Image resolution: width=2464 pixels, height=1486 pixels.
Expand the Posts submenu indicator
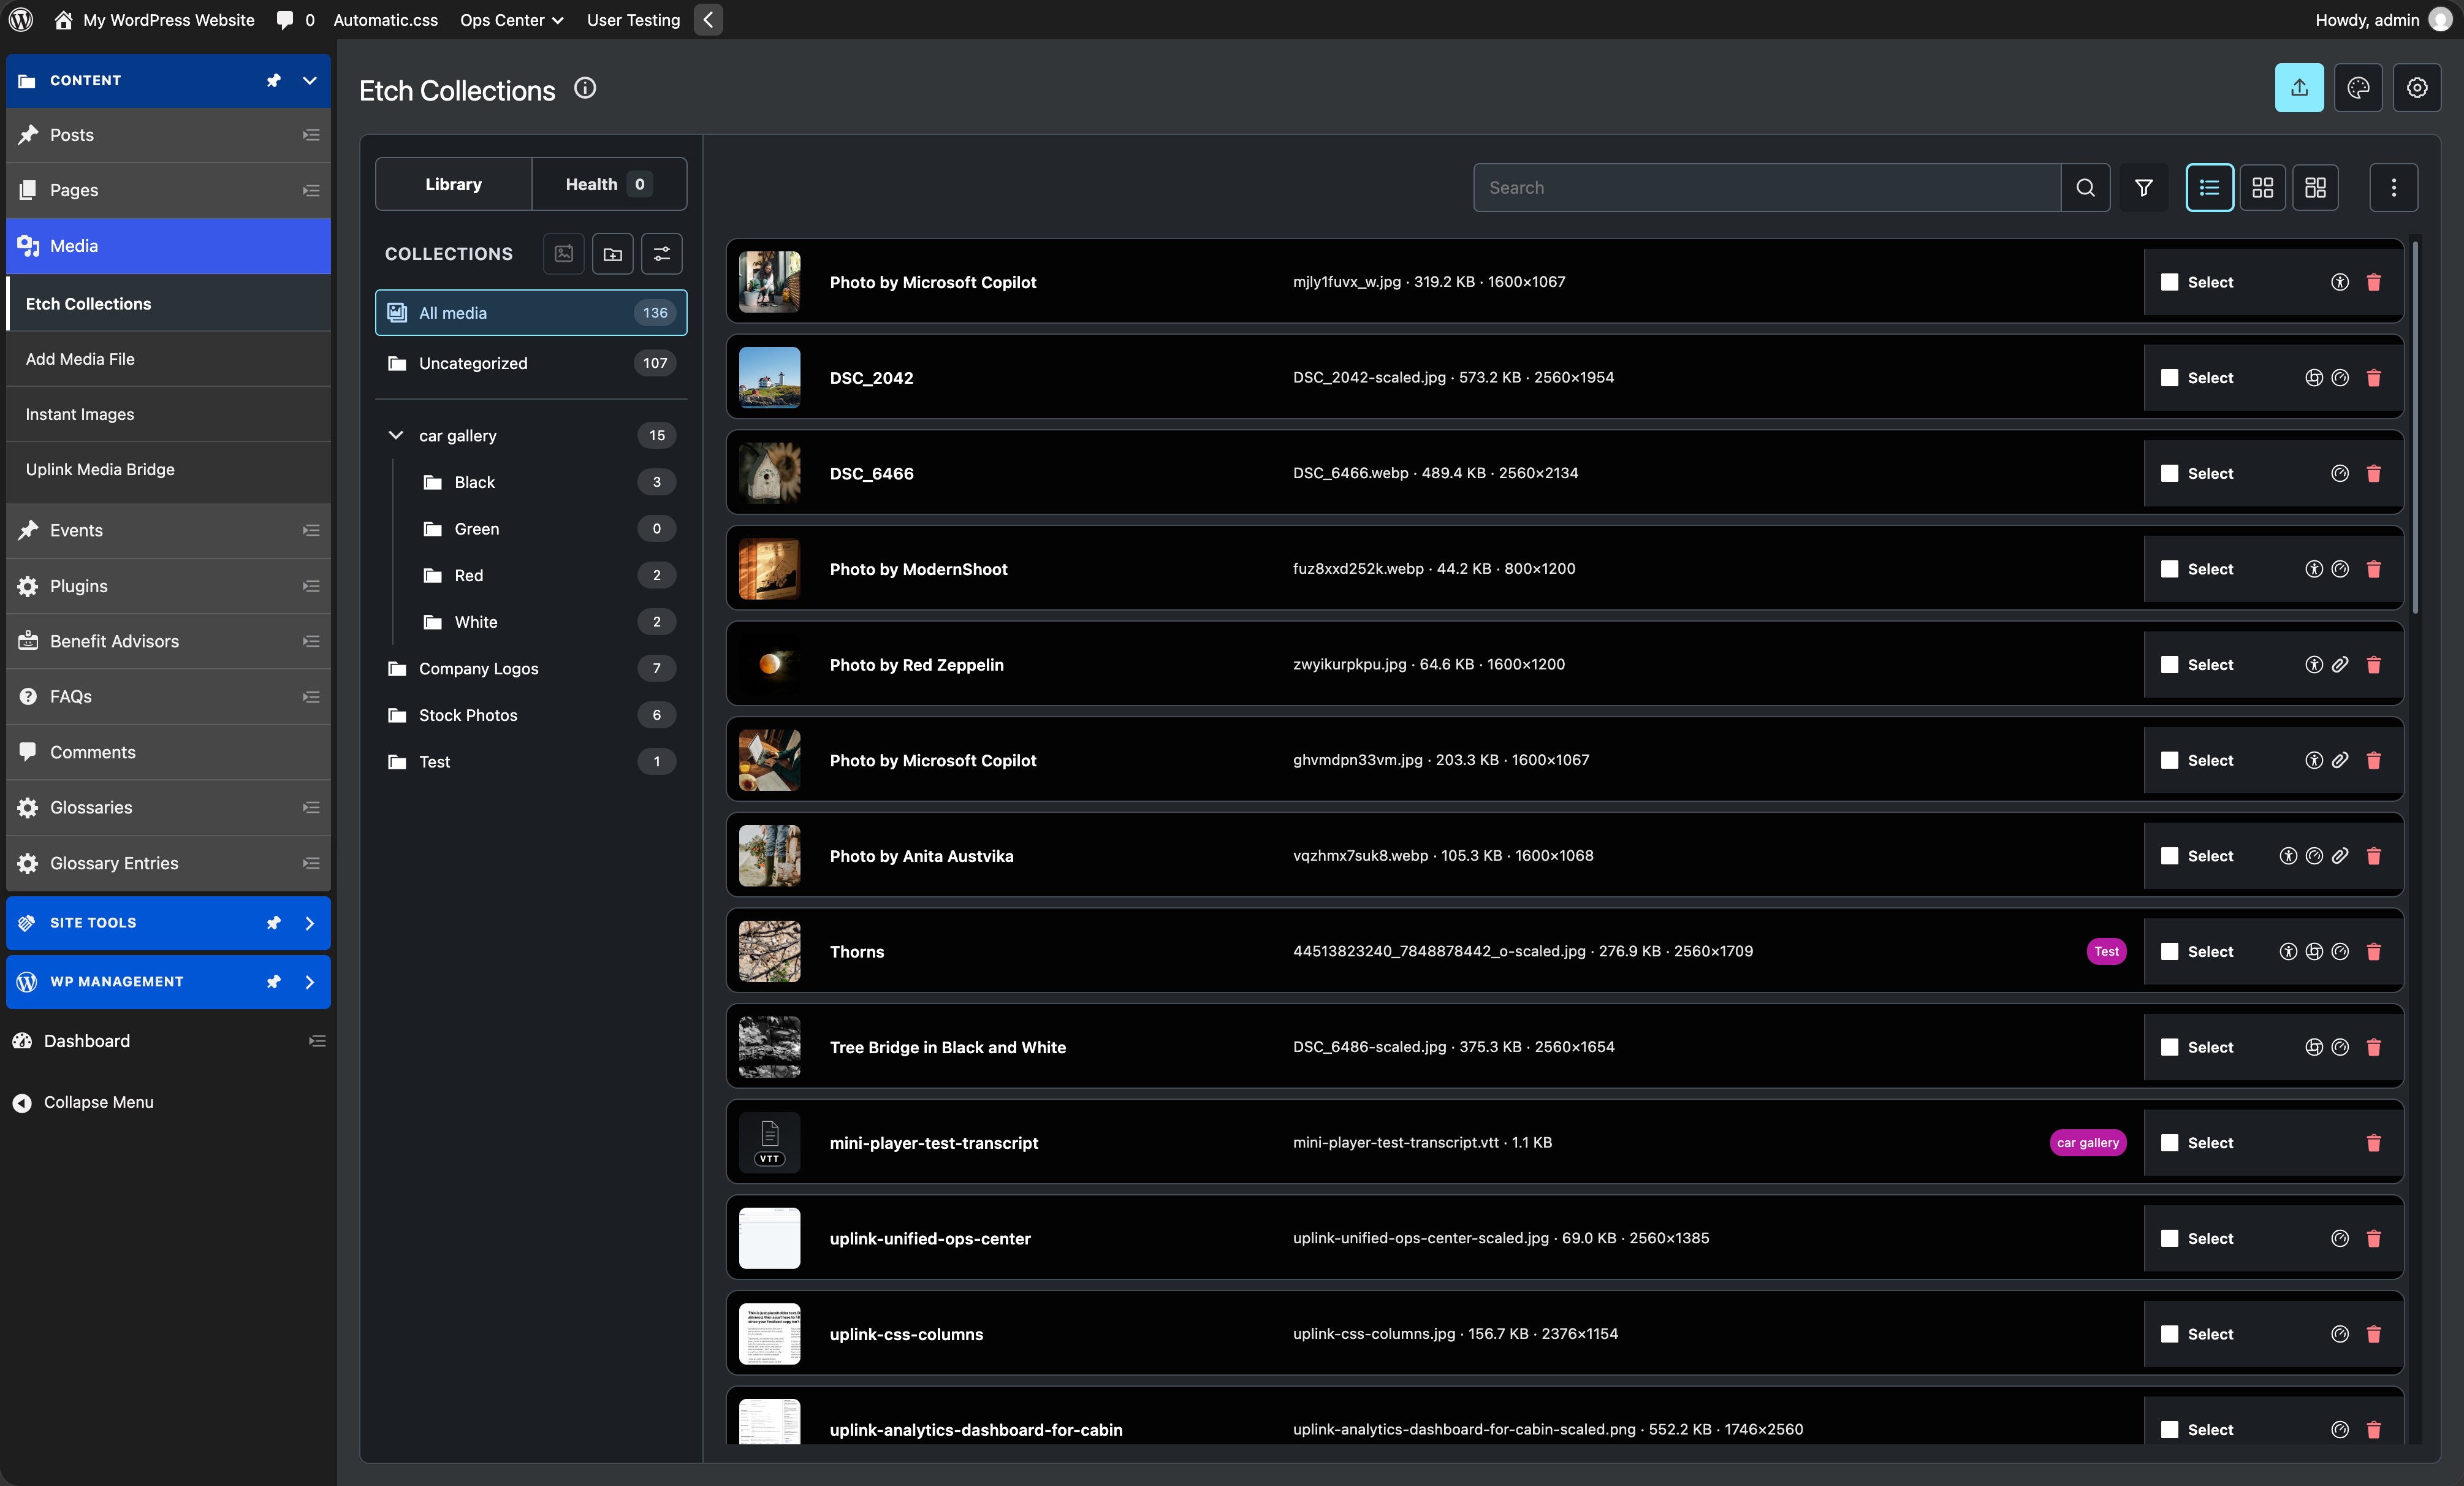[311, 135]
